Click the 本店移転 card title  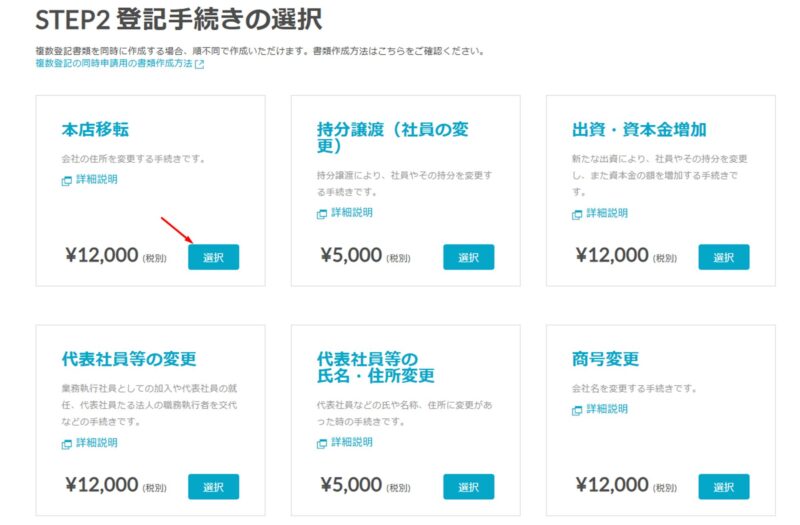(x=95, y=130)
